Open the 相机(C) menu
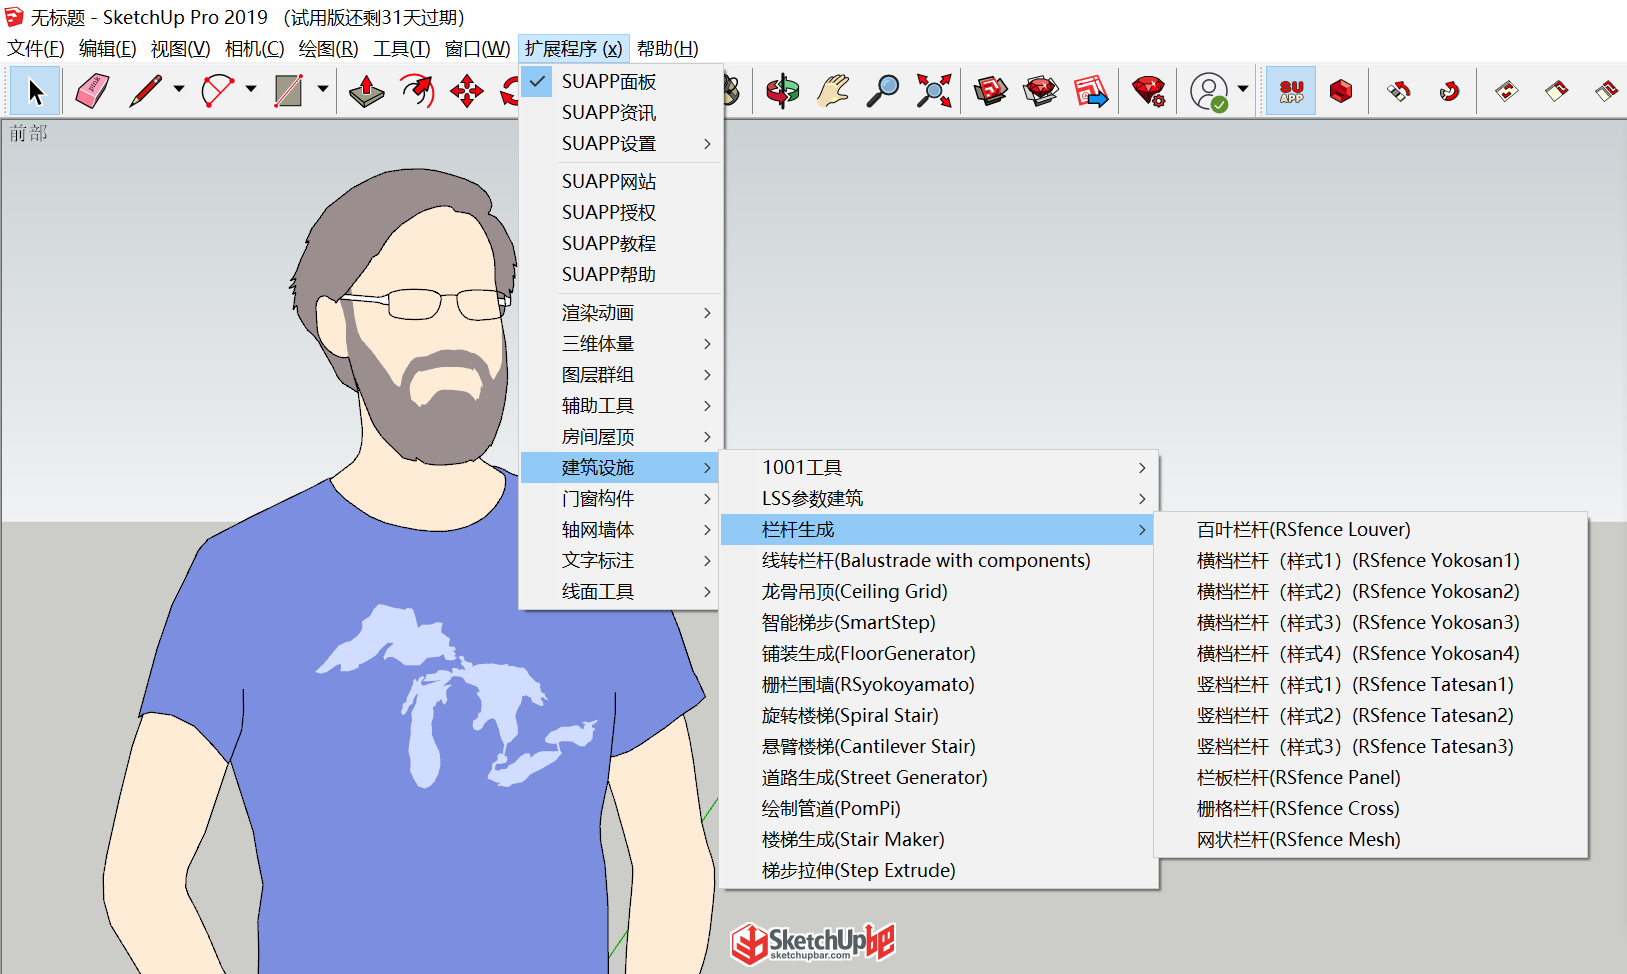1627x974 pixels. tap(254, 48)
